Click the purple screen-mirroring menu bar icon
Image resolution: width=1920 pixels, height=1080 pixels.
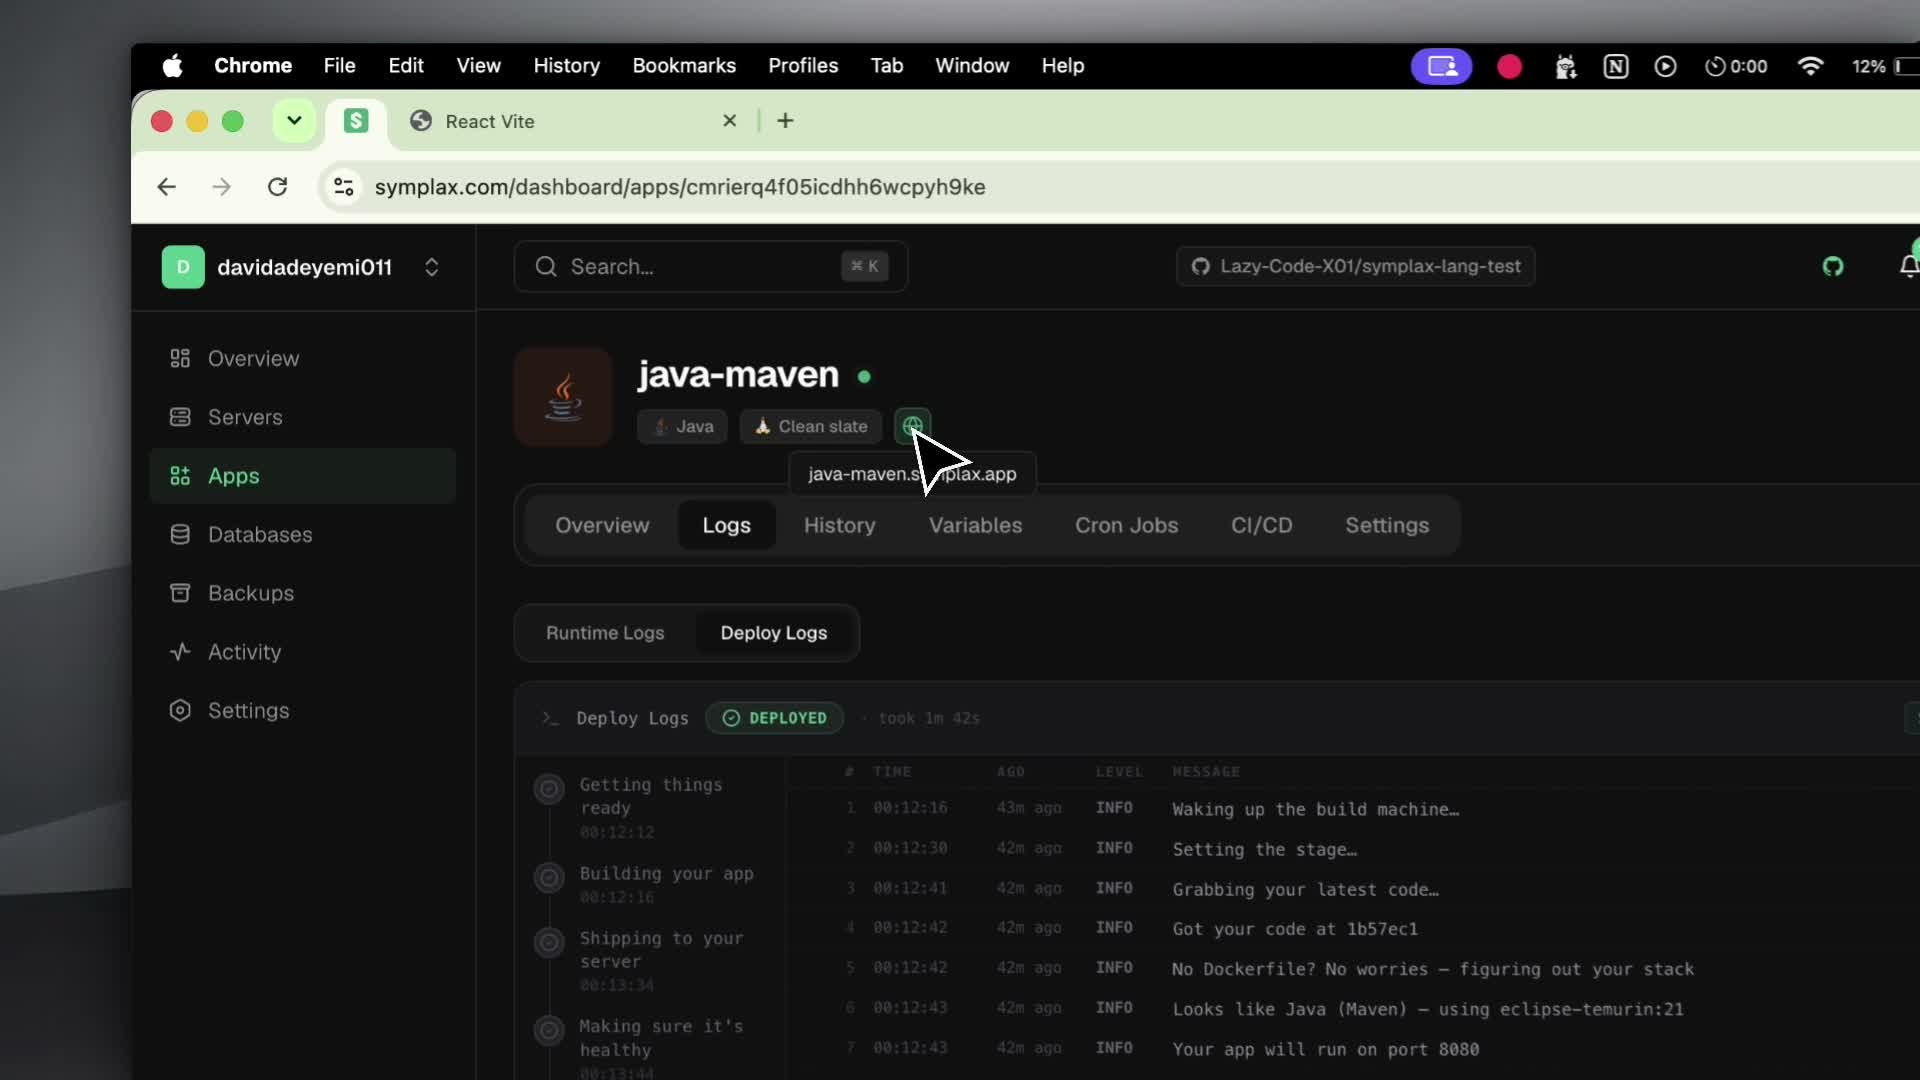click(x=1441, y=66)
